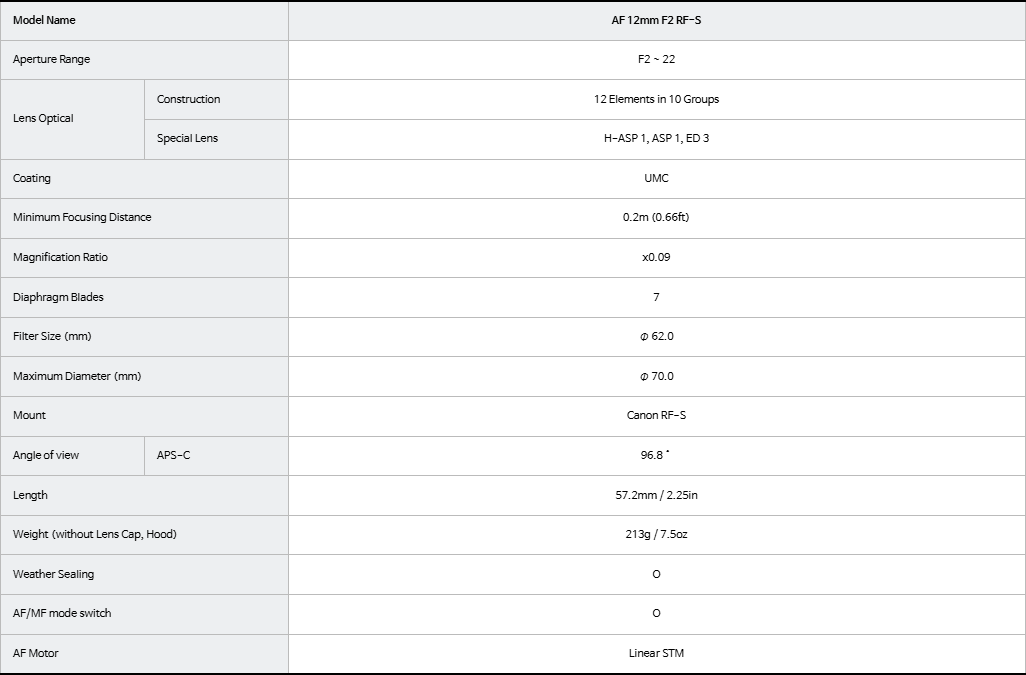Screen dimensions: 1026x675
Task: Click the Weather Sealing O mark
Action: pos(656,575)
